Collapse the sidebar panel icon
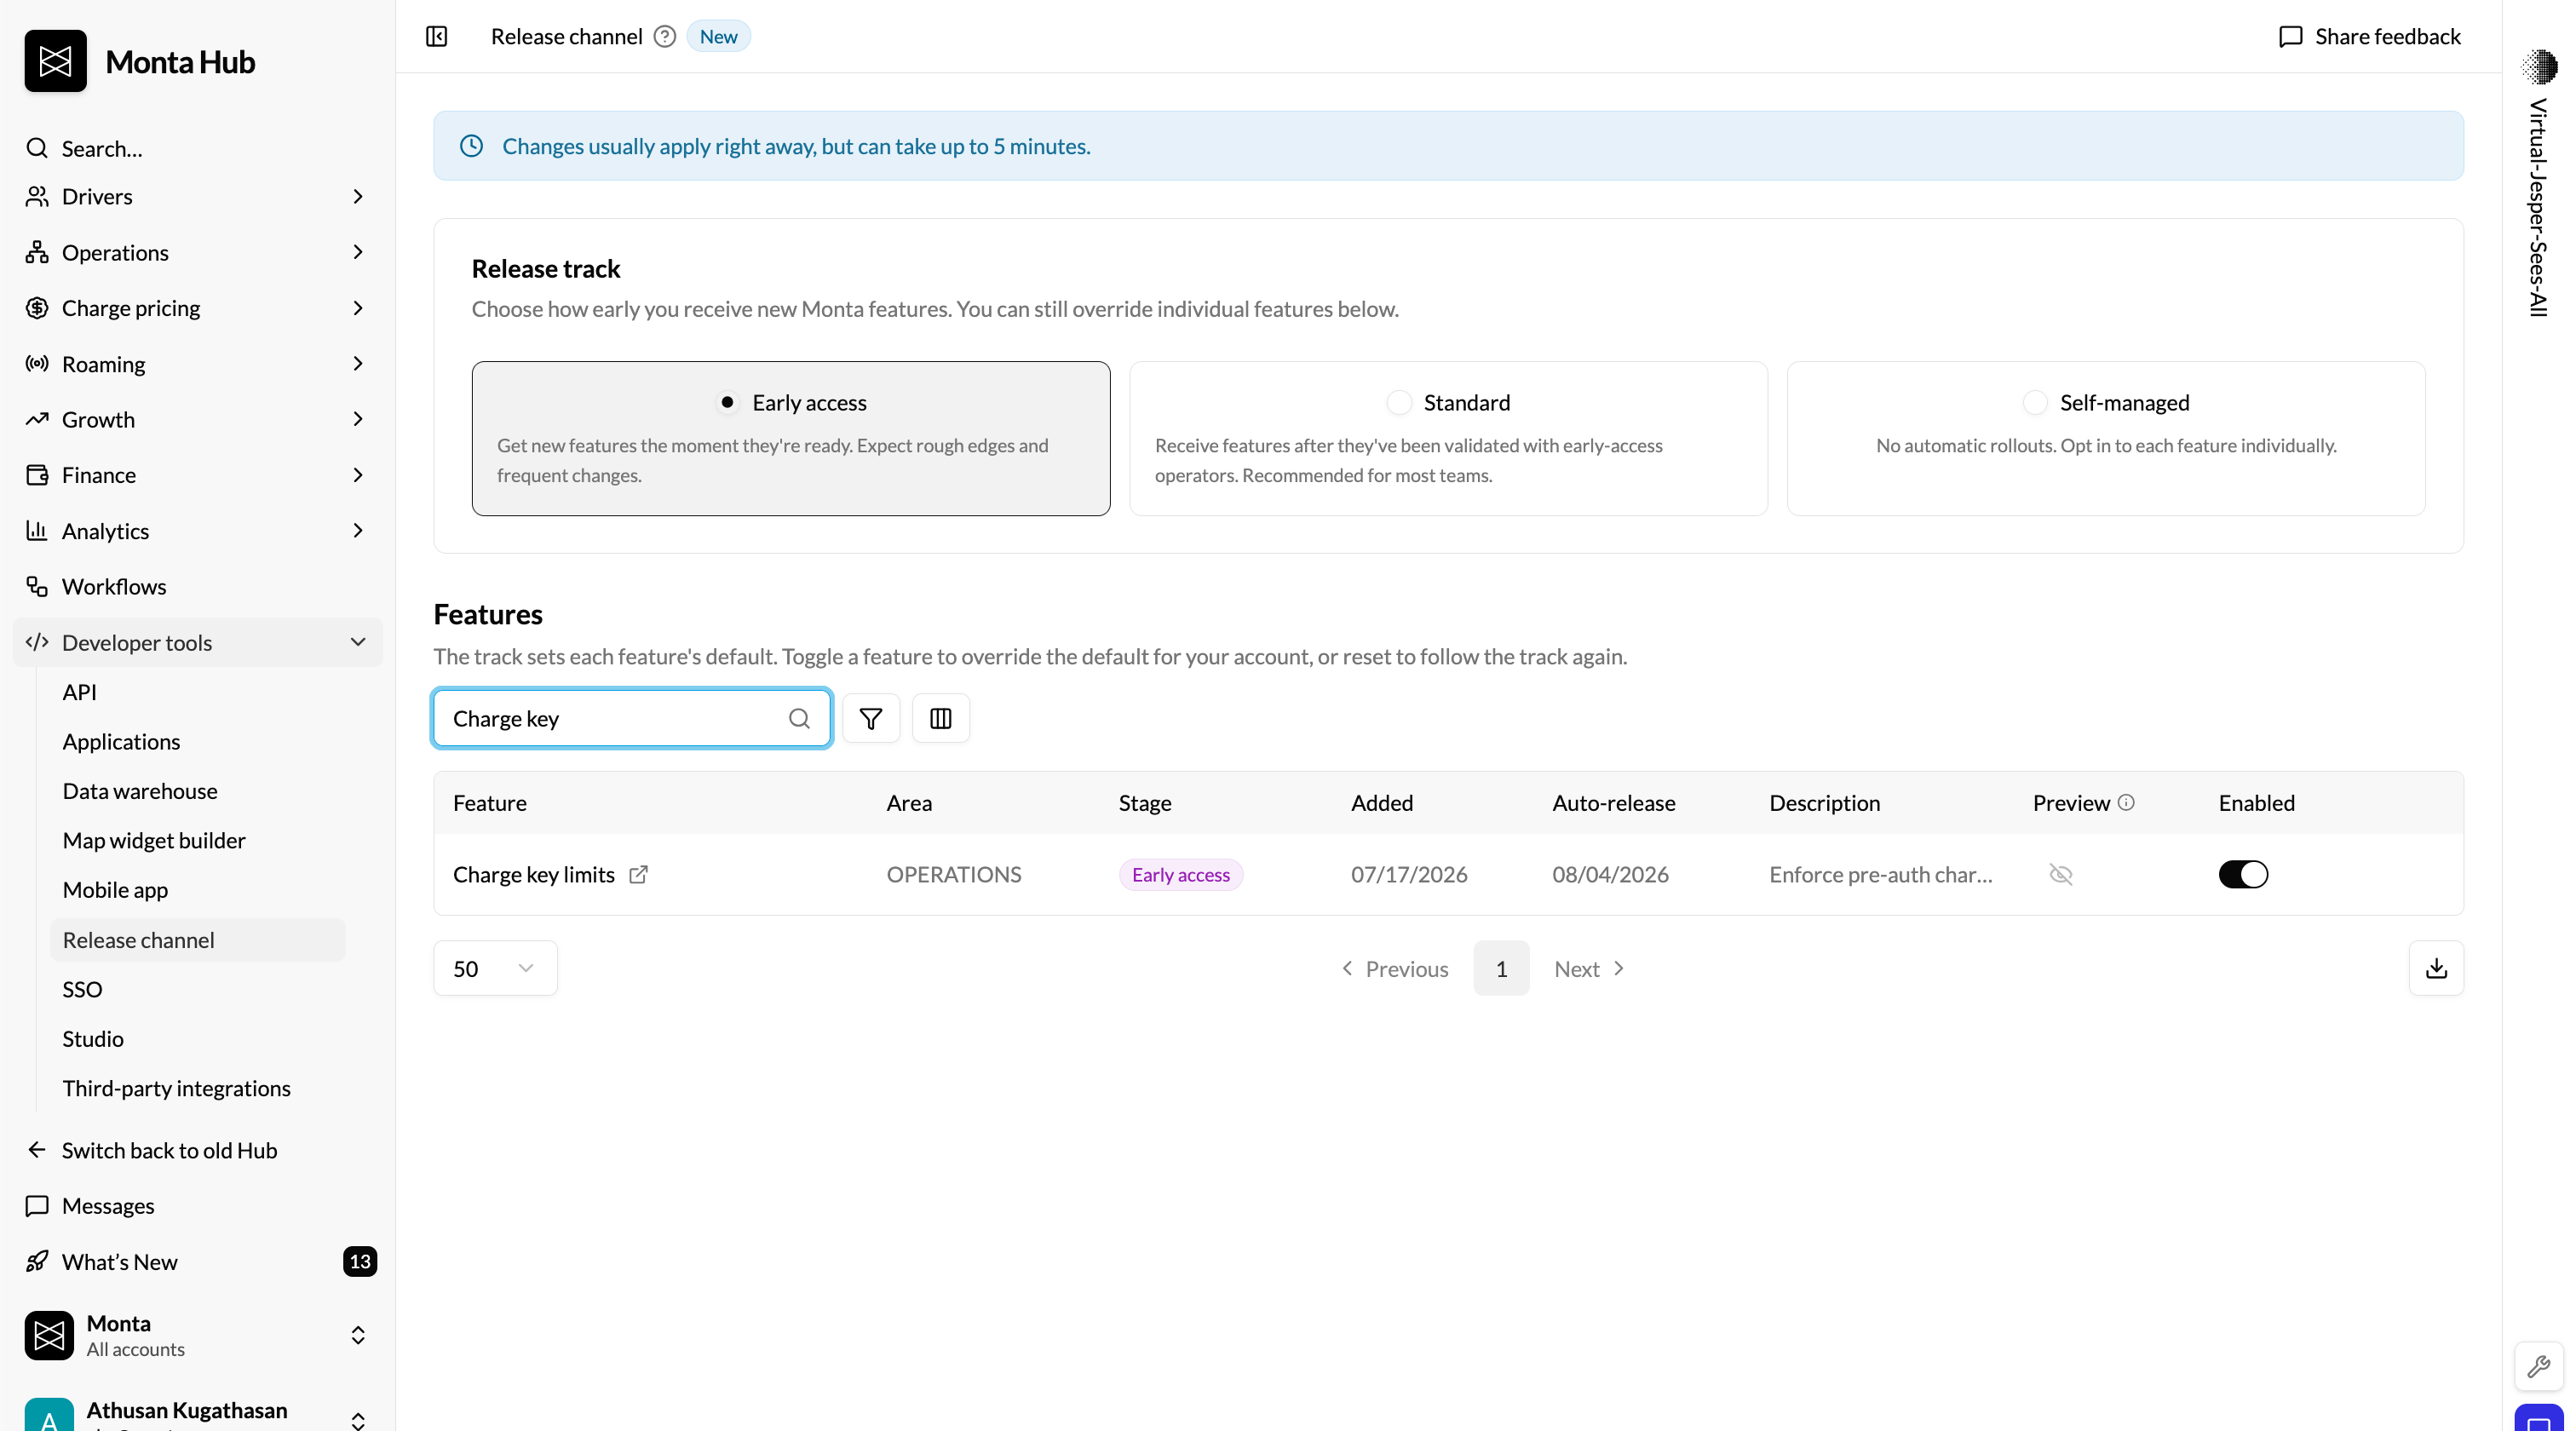 tap(437, 37)
